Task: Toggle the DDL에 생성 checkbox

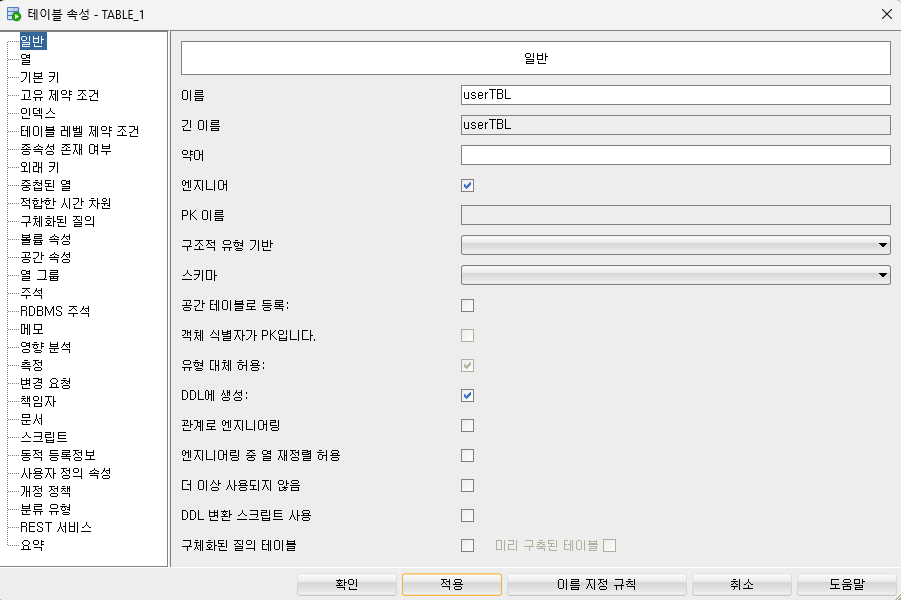Action: [x=467, y=395]
